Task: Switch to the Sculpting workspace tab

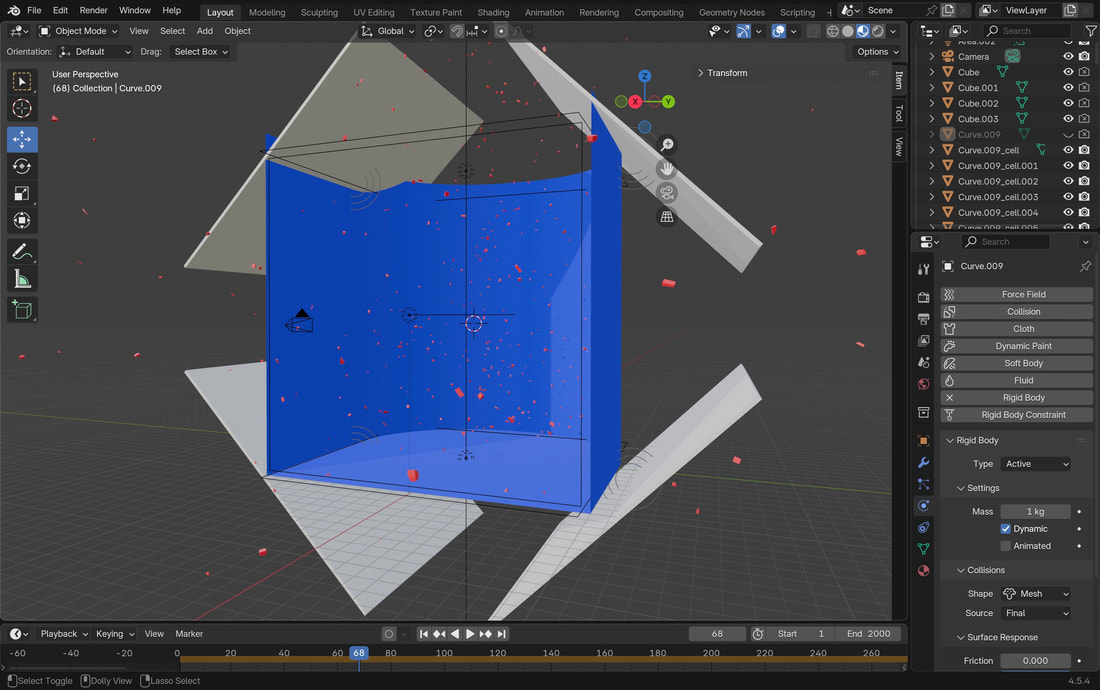Action: click(x=319, y=13)
